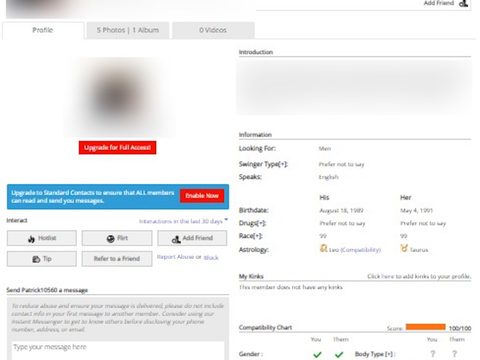
Task: Click the Report Abuse link
Action: [175, 257]
